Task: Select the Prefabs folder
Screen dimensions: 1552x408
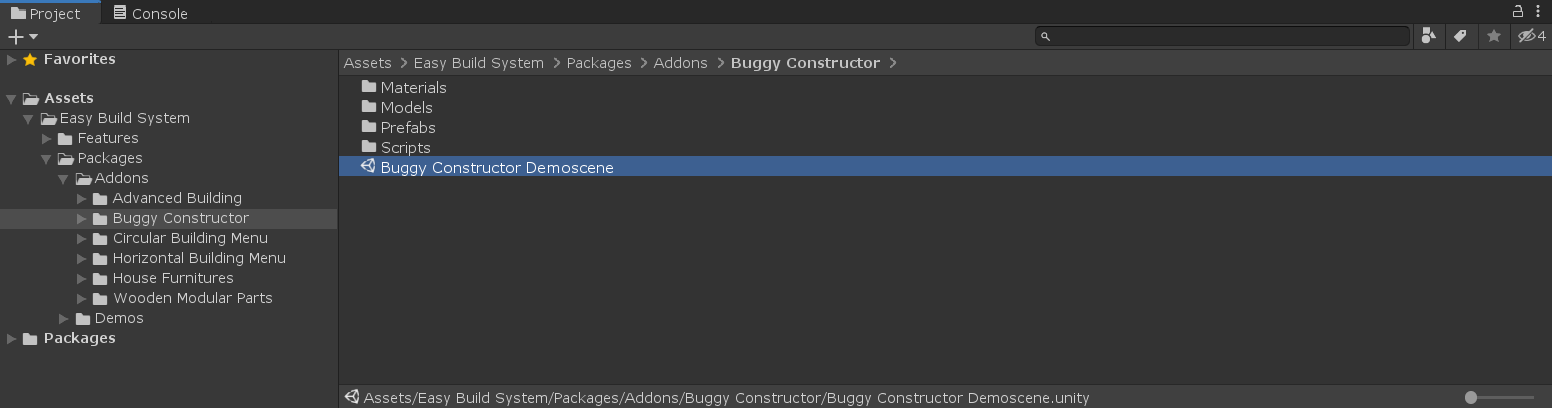Action: click(407, 127)
